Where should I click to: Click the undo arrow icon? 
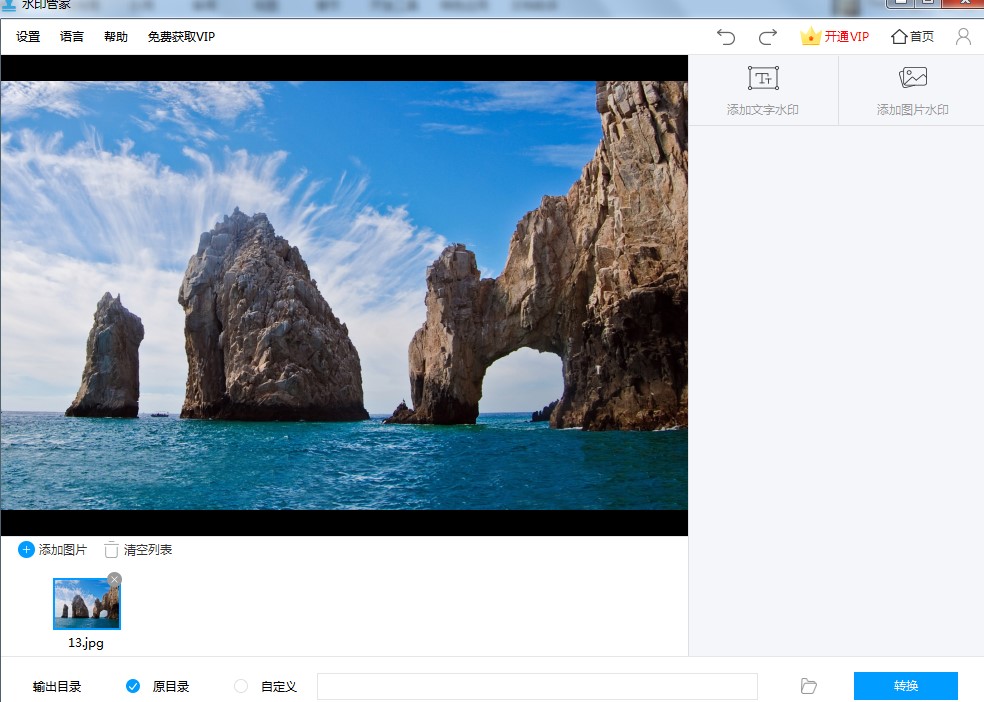coord(726,37)
